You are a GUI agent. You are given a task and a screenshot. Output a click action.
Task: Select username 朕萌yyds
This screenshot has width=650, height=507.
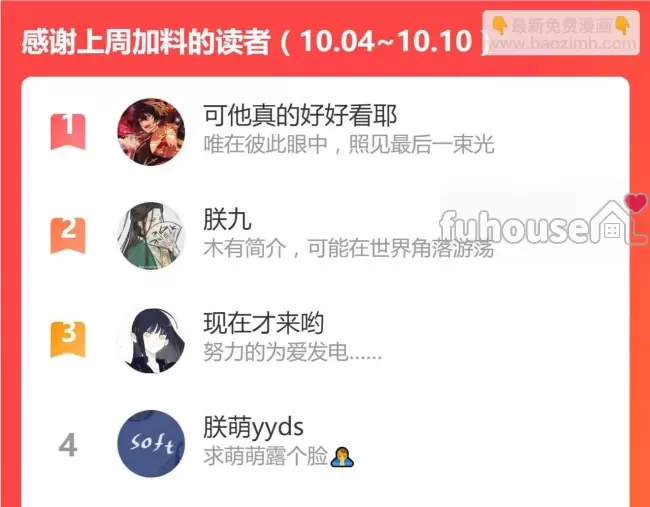point(253,427)
